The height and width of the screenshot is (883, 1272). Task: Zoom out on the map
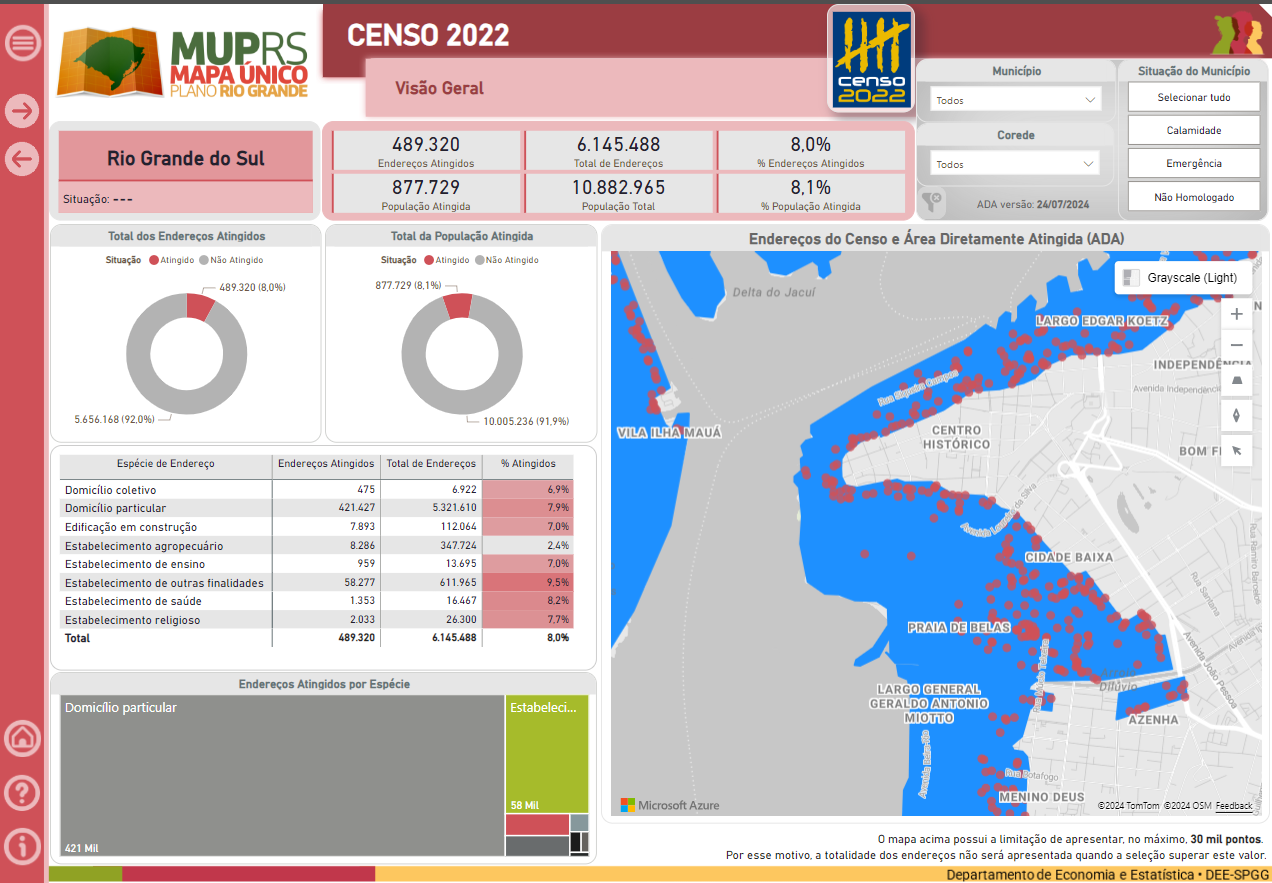(x=1237, y=345)
